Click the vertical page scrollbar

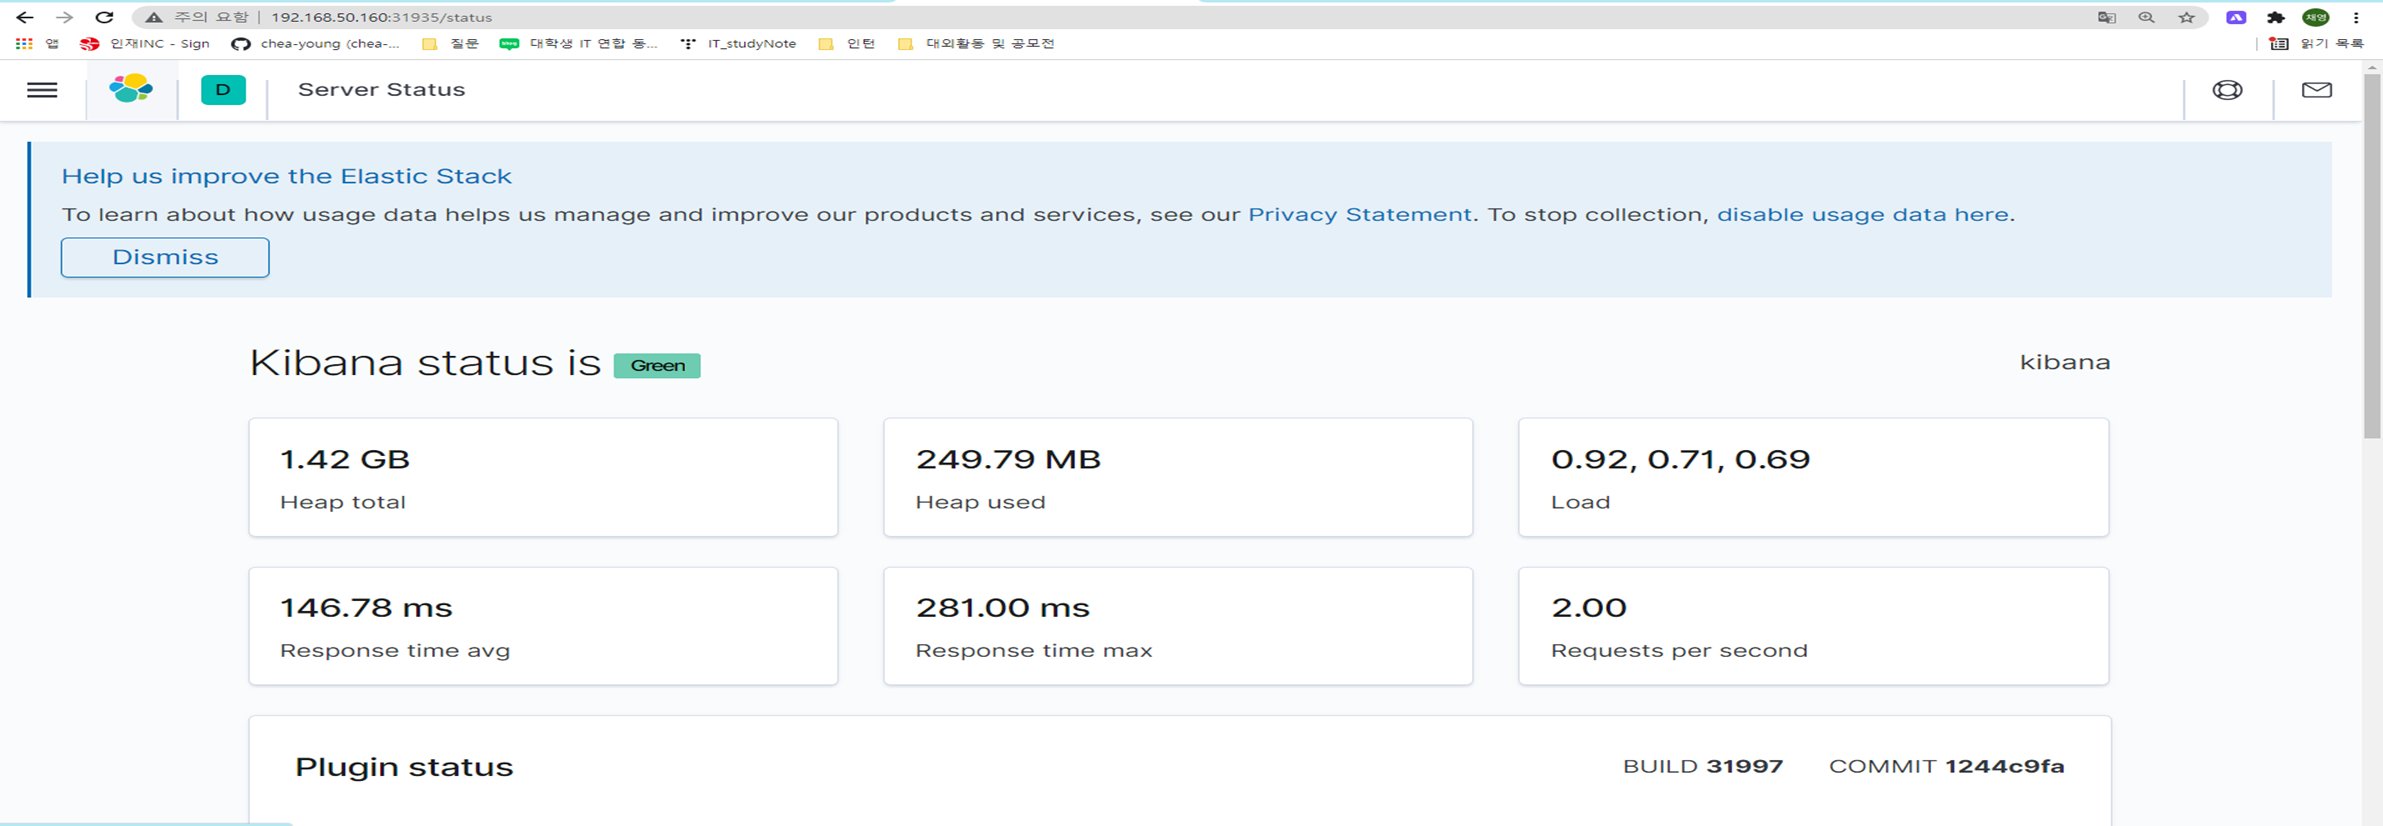(x=2372, y=255)
